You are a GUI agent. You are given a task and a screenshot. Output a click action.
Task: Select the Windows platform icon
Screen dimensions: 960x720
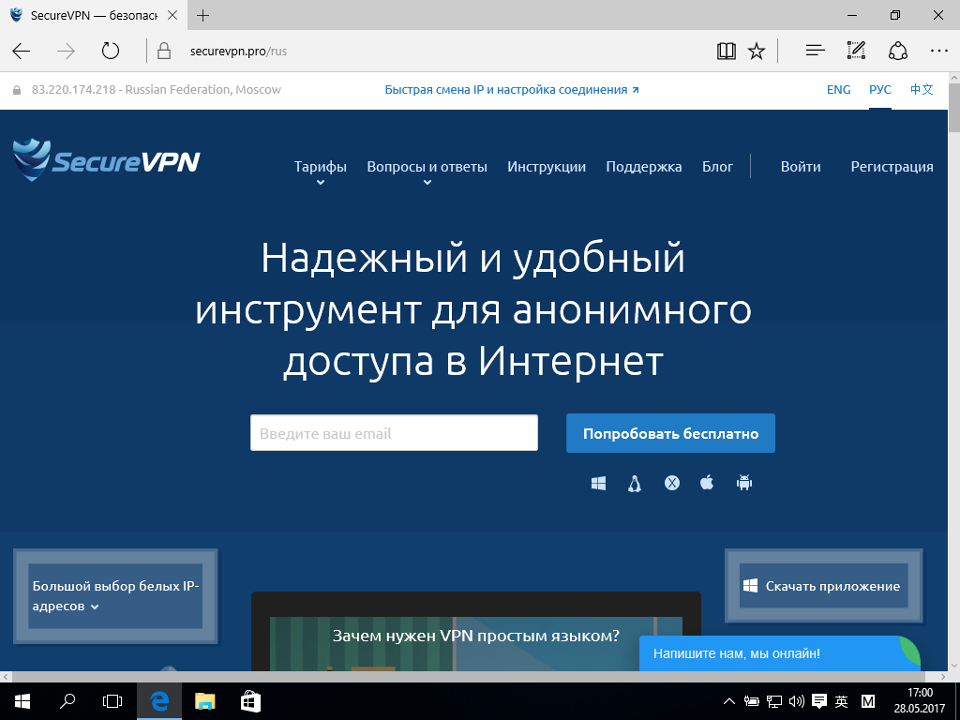[598, 484]
